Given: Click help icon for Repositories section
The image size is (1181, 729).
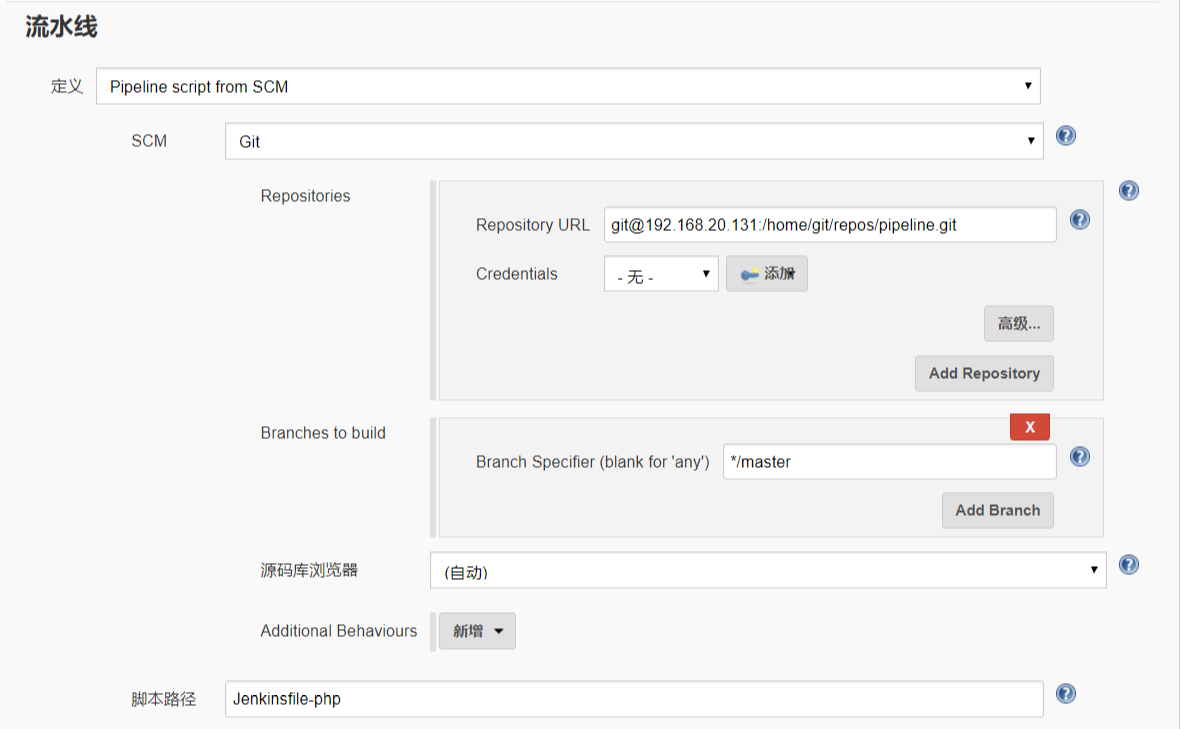Looking at the screenshot, I should pos(1129,191).
